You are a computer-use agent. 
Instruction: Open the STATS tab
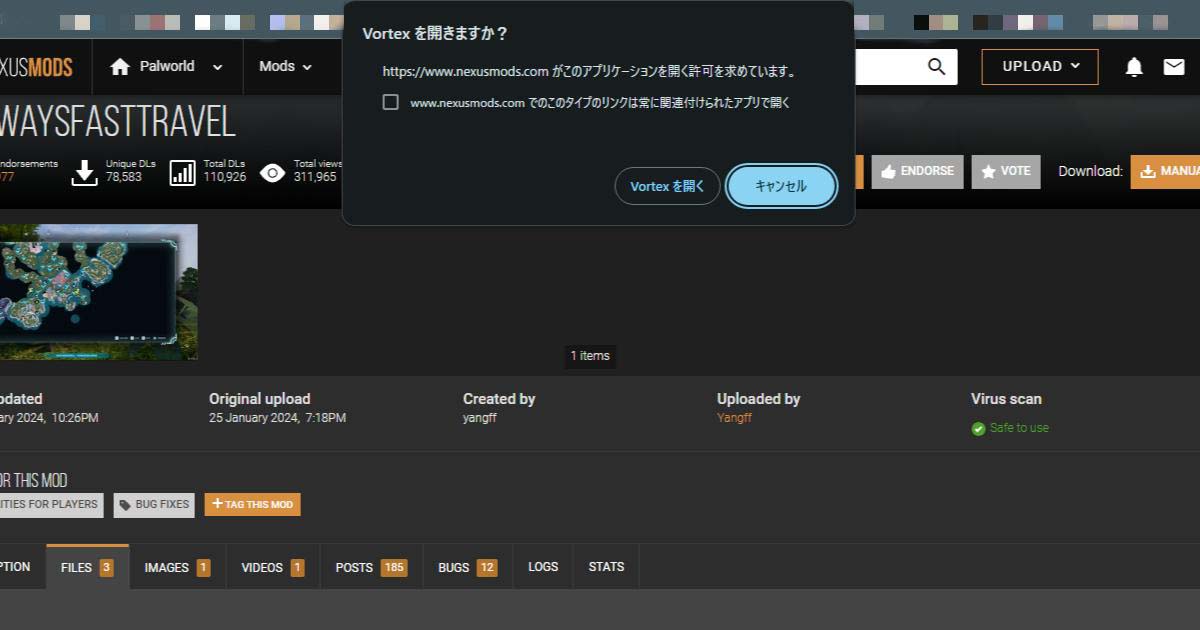(606, 567)
